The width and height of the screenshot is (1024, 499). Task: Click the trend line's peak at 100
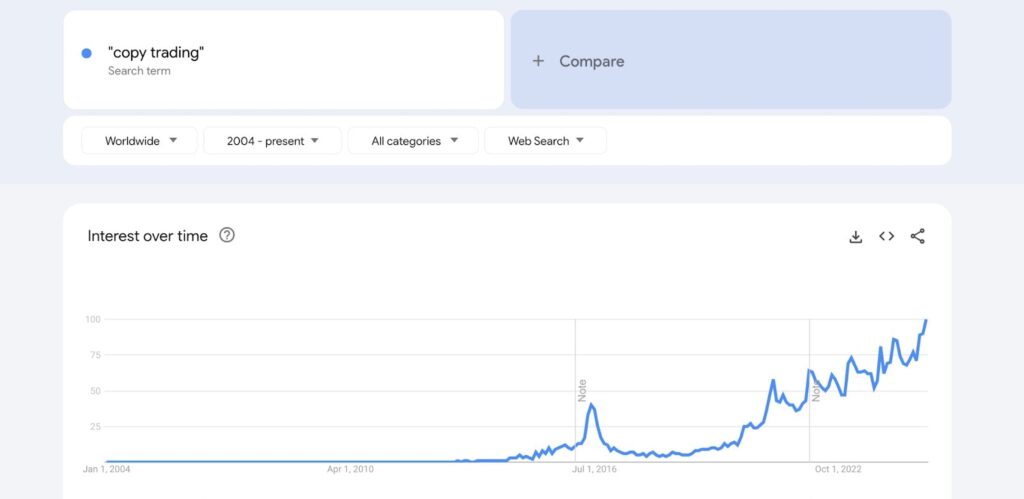[926, 320]
